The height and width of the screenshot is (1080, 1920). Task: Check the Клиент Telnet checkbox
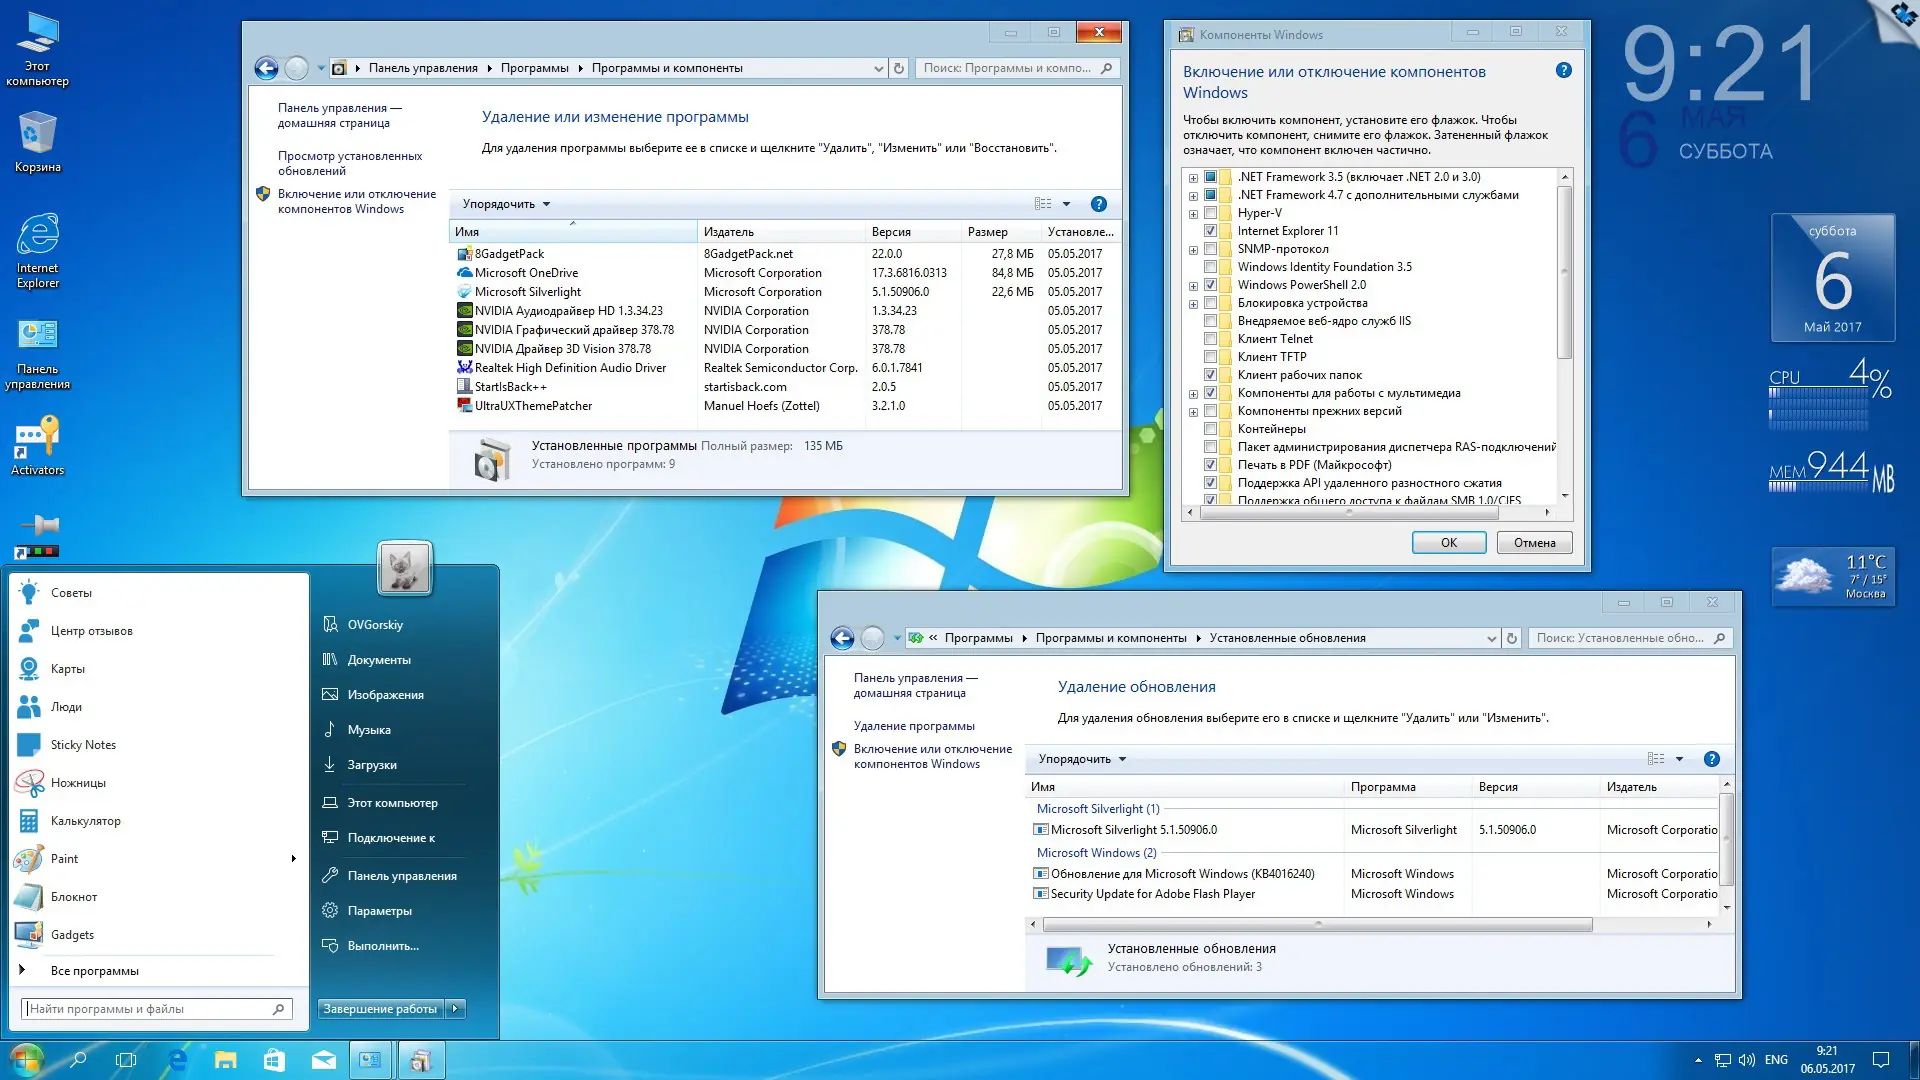[1211, 339]
